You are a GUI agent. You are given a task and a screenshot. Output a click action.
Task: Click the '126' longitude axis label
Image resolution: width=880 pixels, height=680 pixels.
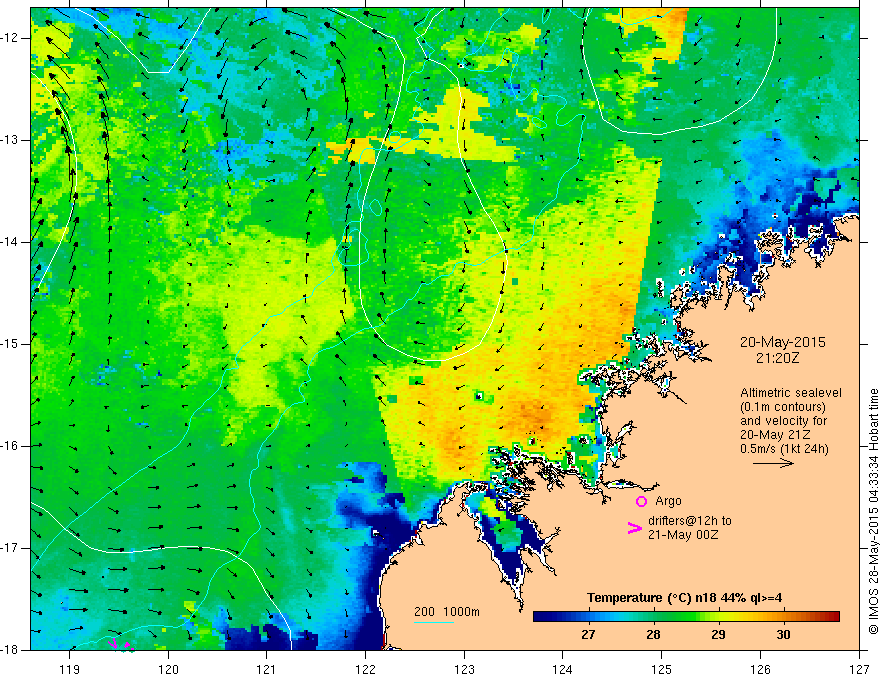click(x=760, y=669)
